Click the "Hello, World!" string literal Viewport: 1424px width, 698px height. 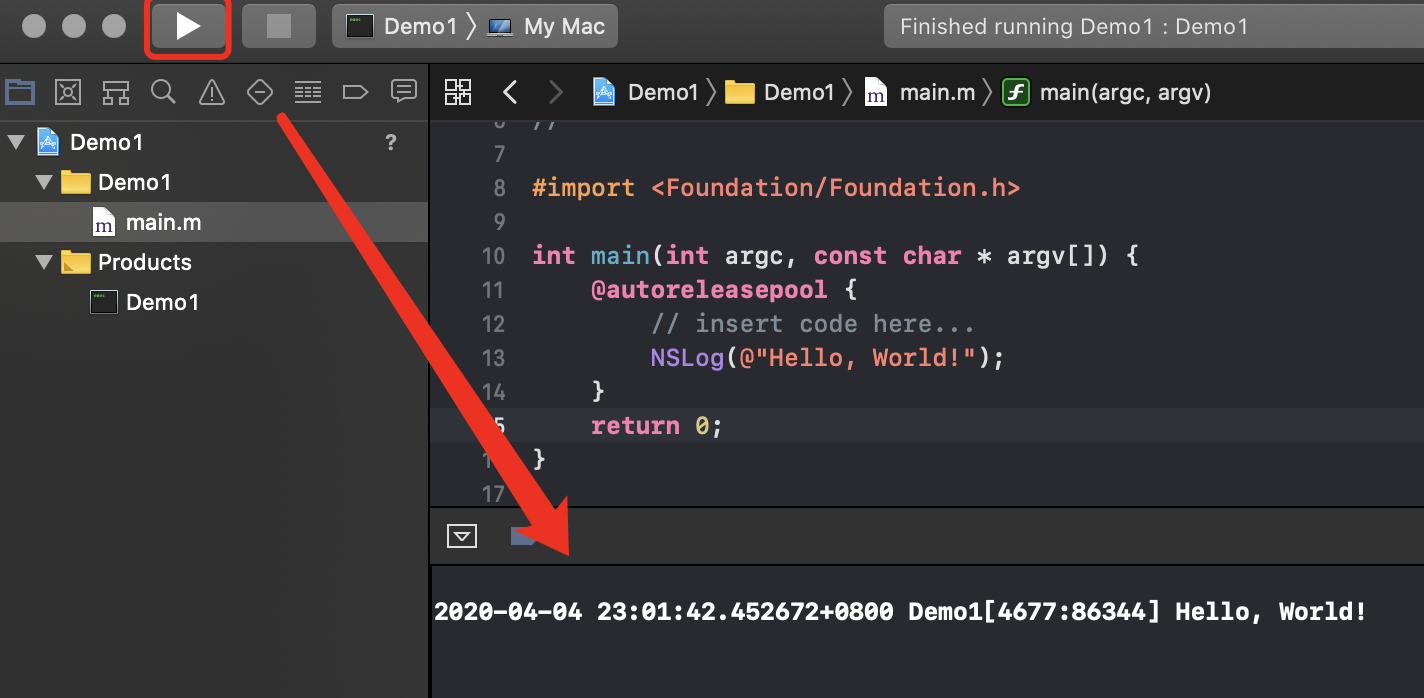pos(857,358)
